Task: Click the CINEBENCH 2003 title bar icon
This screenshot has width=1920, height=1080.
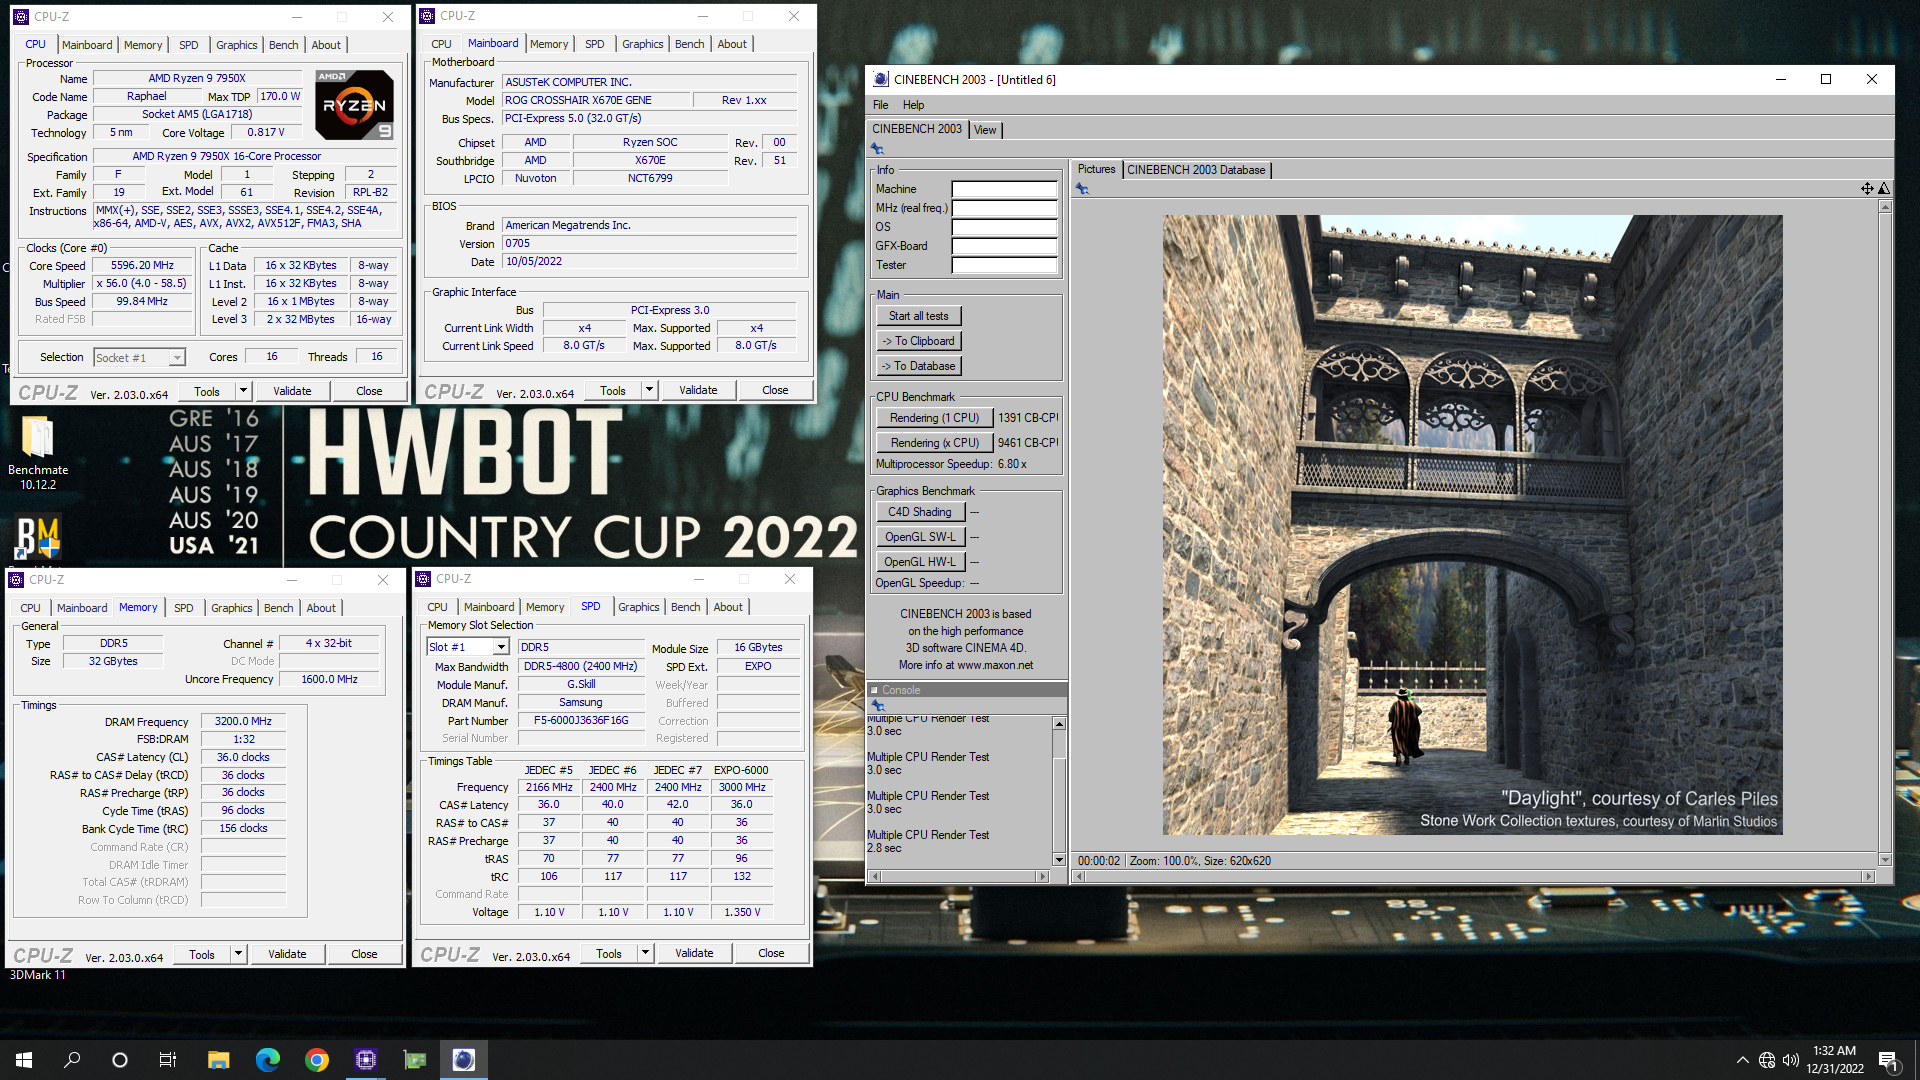Action: pyautogui.click(x=880, y=79)
